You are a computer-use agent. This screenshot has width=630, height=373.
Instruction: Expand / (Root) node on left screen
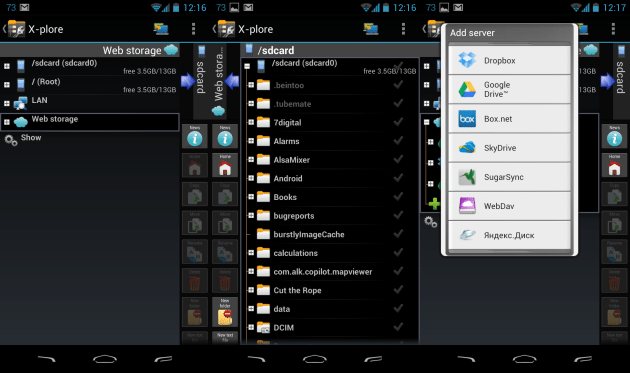[x=7, y=85]
